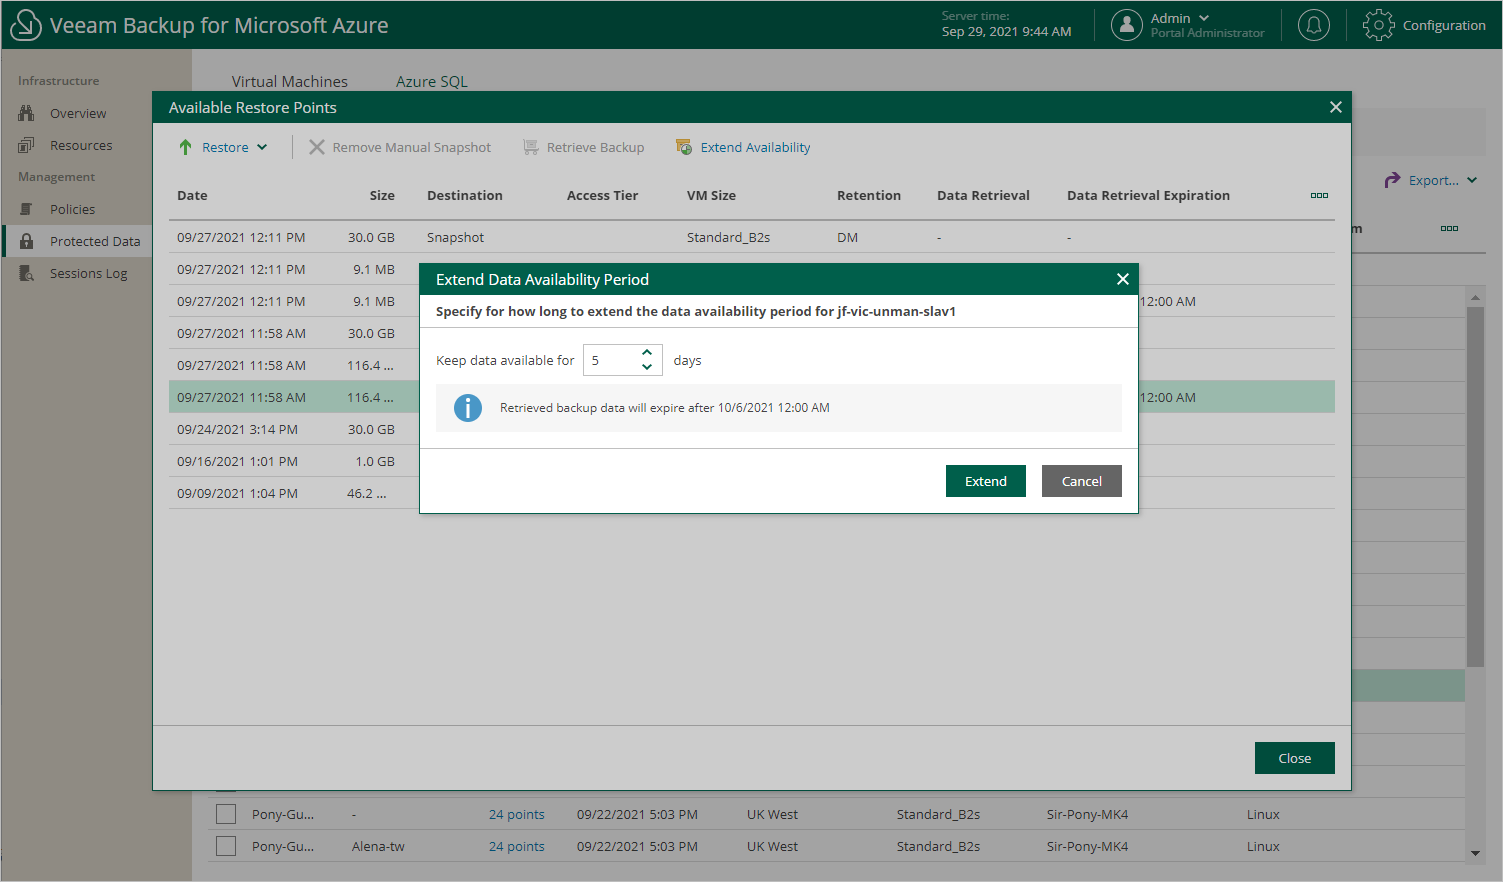Click the Export arrow icon
Viewport: 1503px width, 882px height.
point(1392,180)
